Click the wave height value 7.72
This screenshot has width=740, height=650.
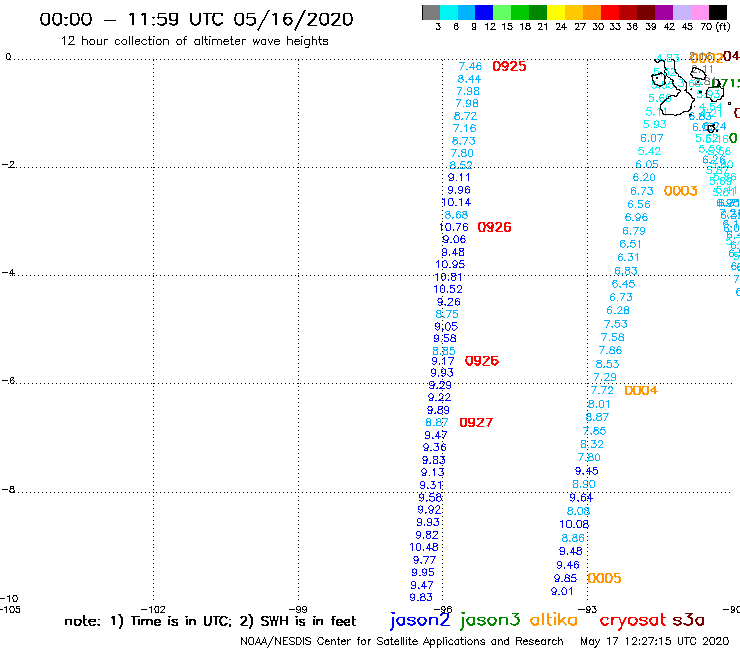pos(602,390)
